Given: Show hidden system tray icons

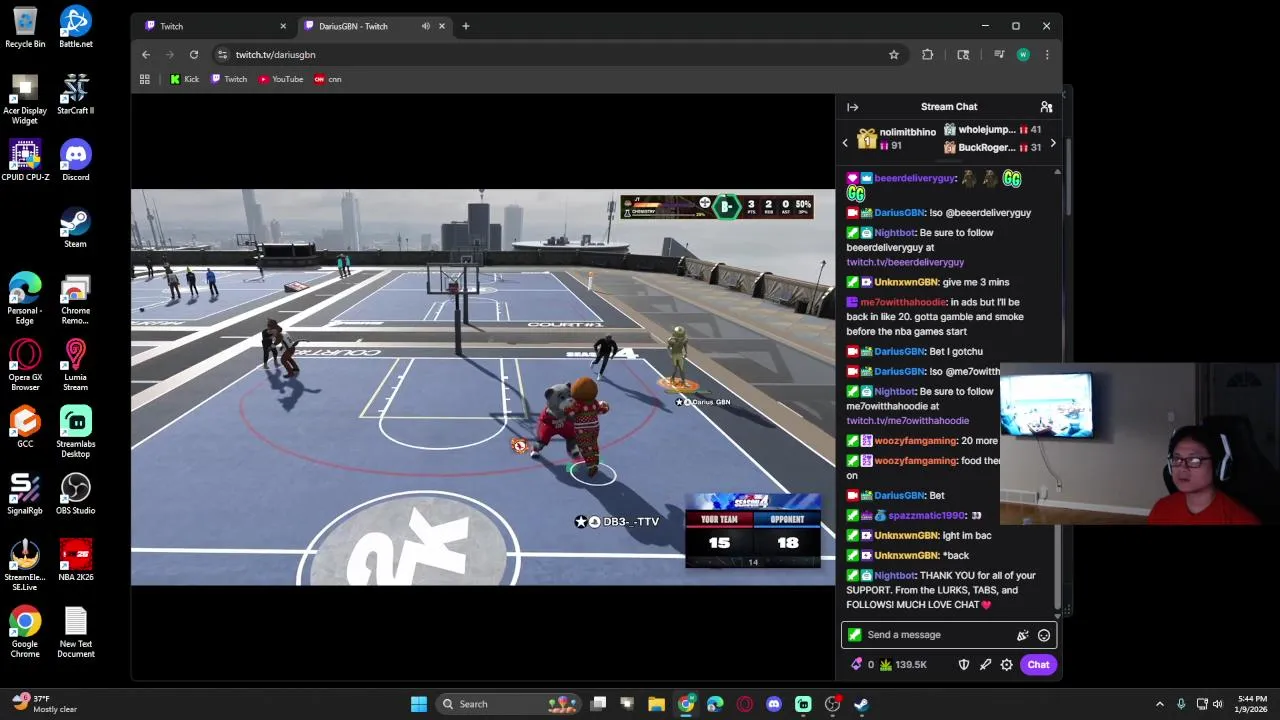Looking at the screenshot, I should click(x=1160, y=704).
